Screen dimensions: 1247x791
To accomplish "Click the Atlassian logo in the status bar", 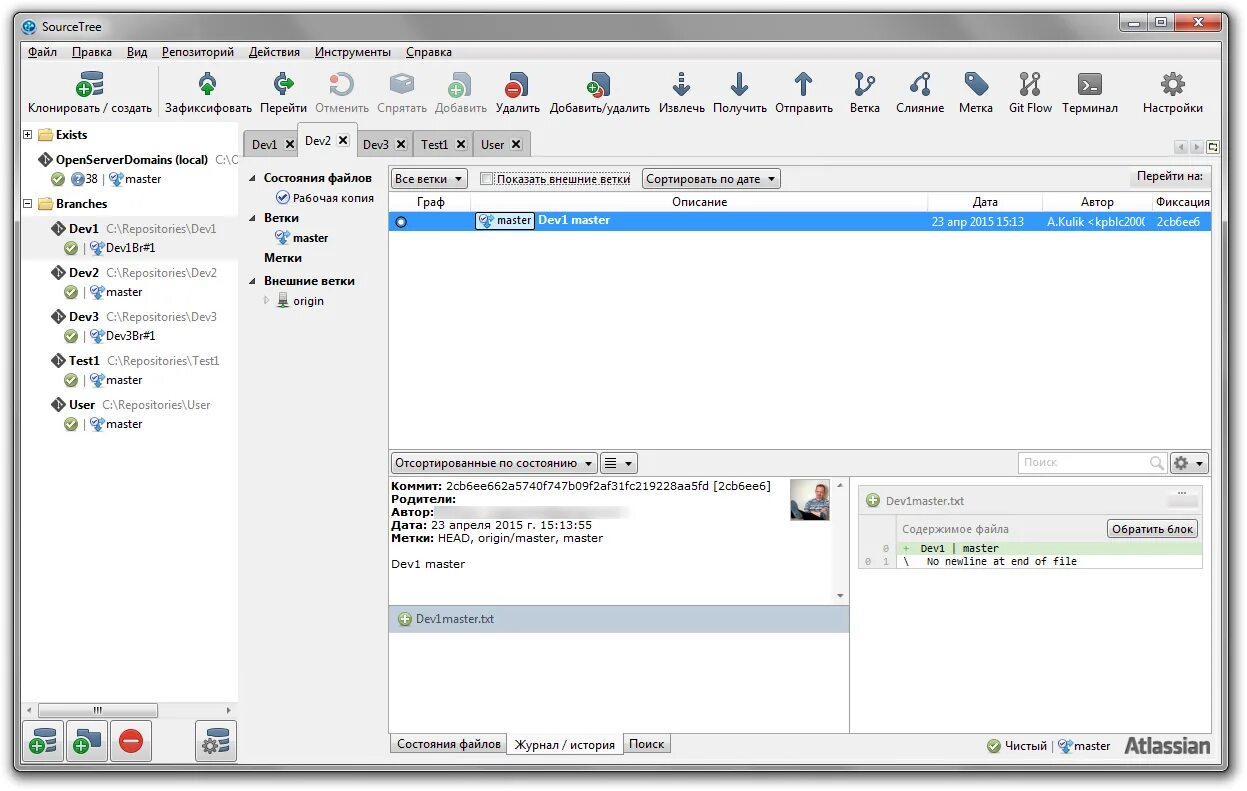I will click(1167, 745).
